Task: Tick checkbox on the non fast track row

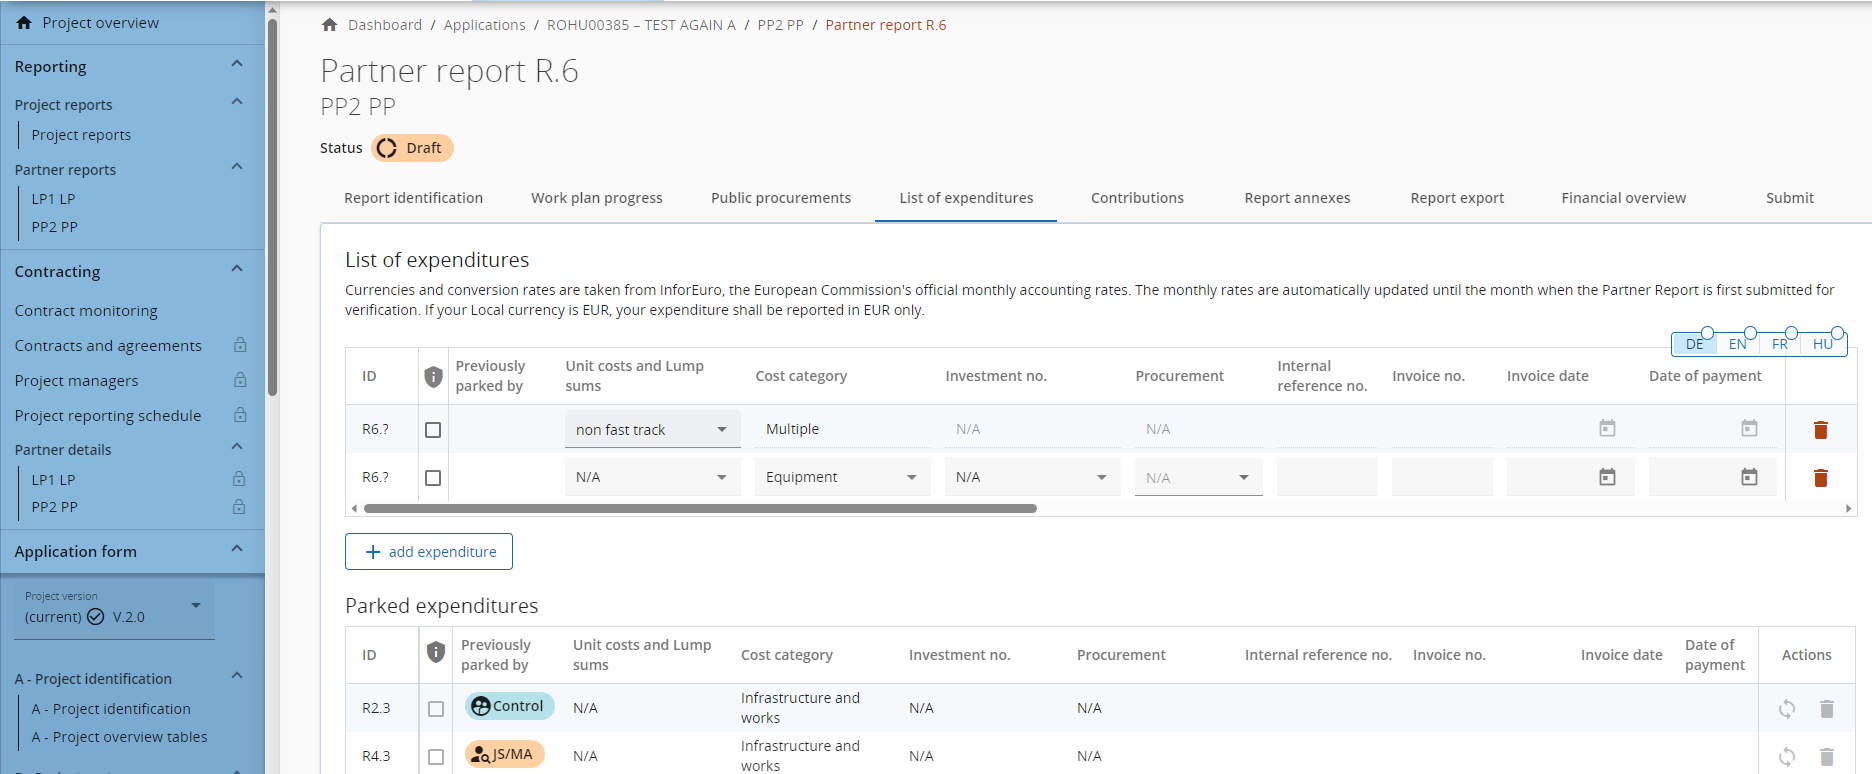Action: pos(433,430)
